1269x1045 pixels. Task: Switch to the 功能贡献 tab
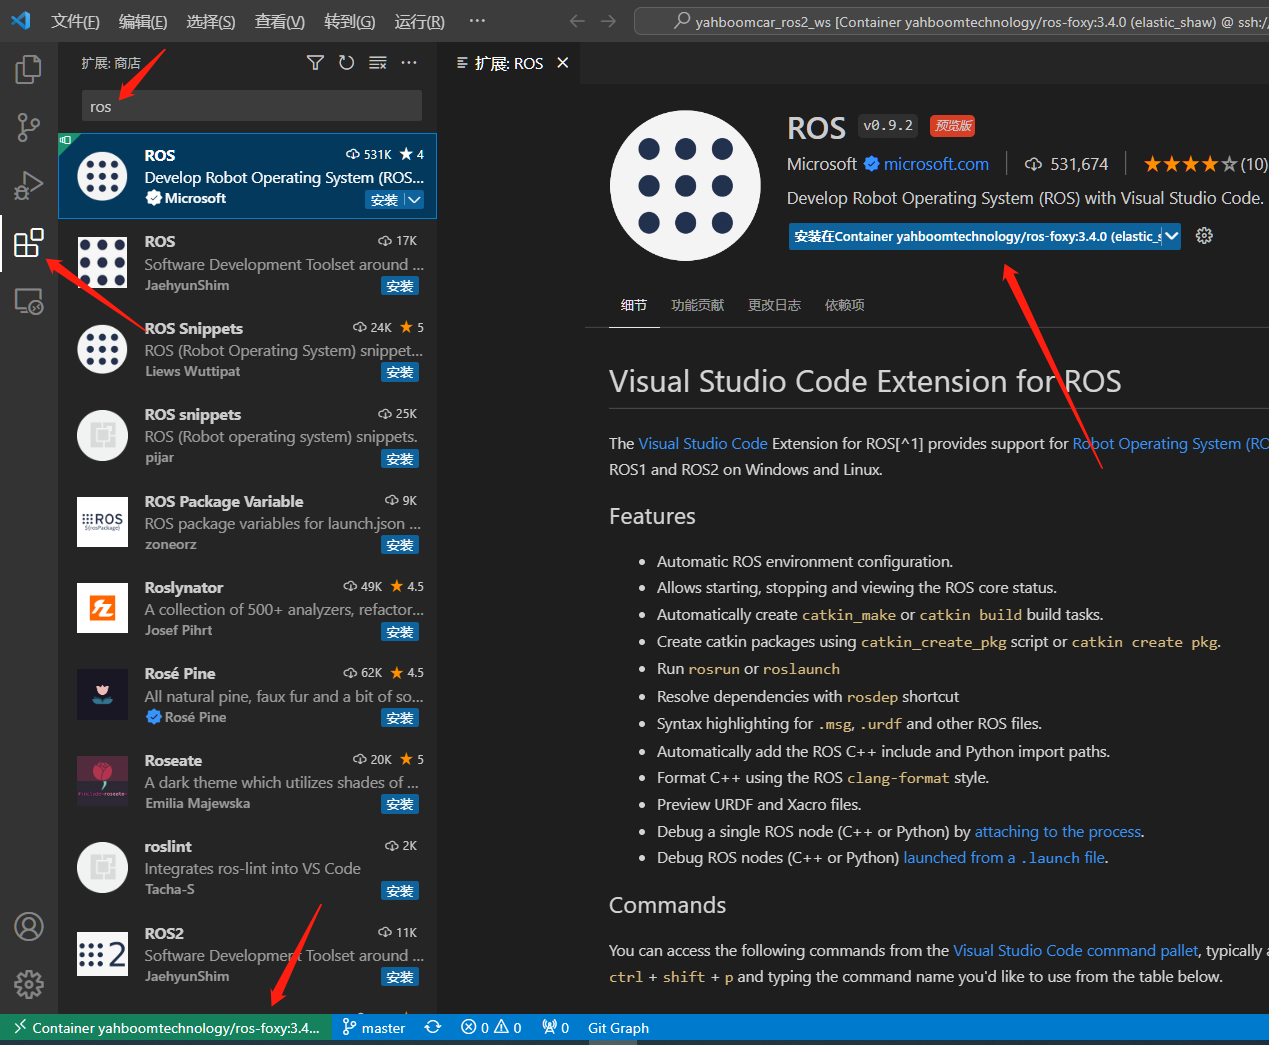(x=698, y=305)
